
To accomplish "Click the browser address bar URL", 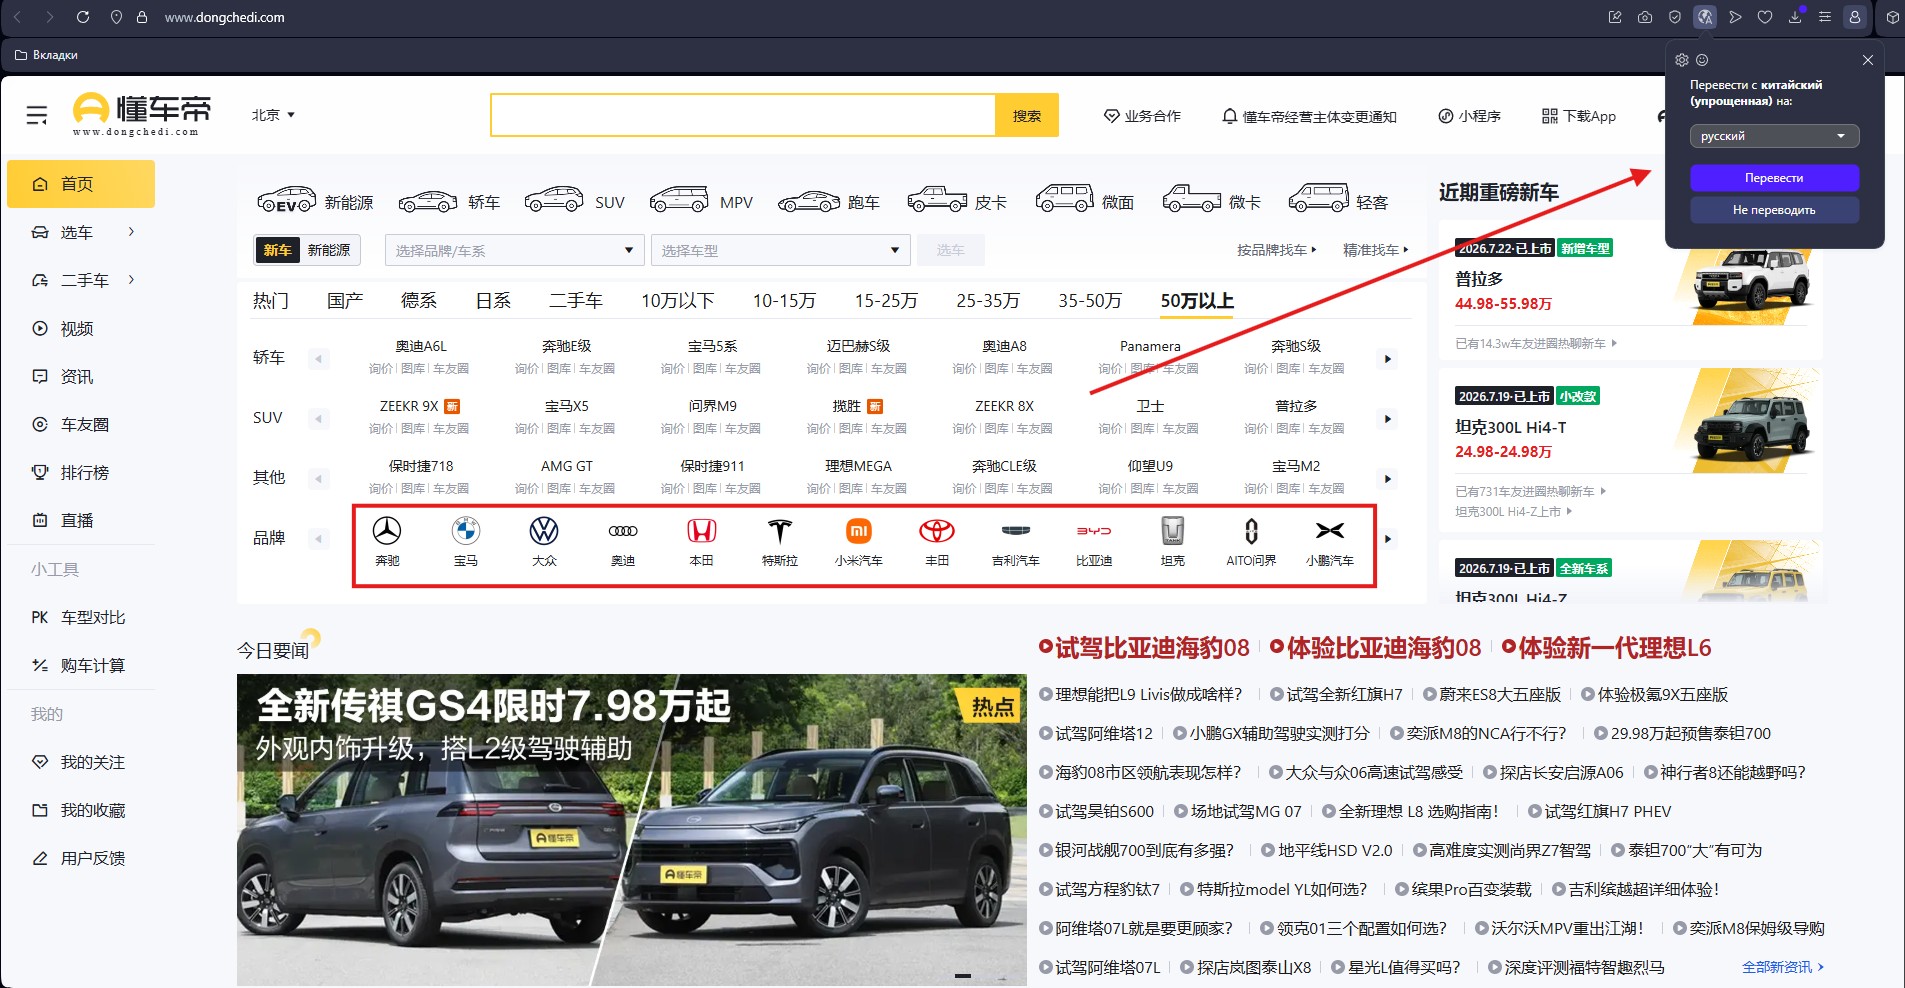I will (224, 17).
